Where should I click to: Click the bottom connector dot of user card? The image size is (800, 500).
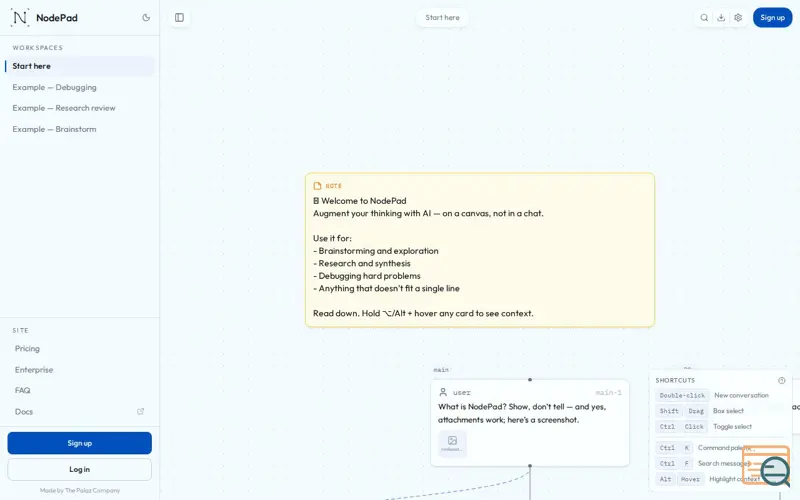pyautogui.click(x=530, y=466)
